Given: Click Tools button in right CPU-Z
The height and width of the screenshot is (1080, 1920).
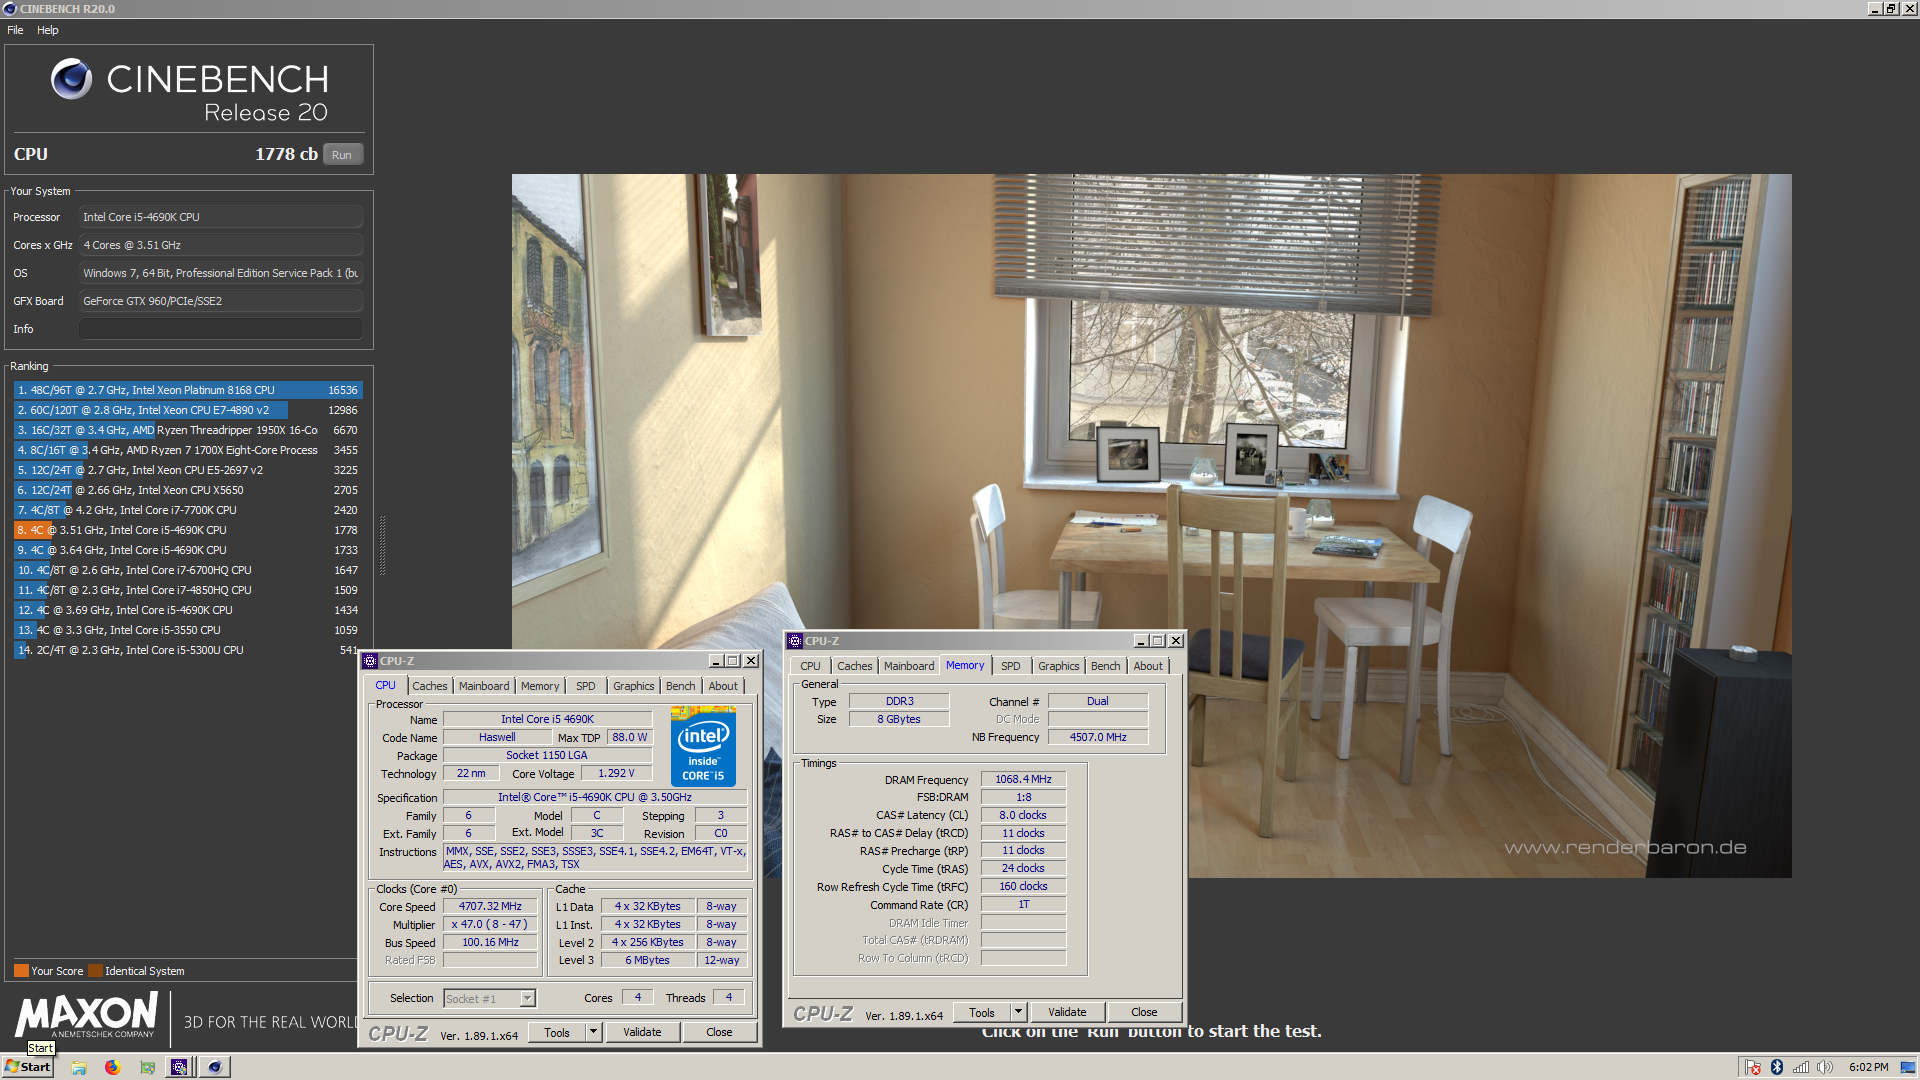Looking at the screenshot, I should click(982, 1013).
